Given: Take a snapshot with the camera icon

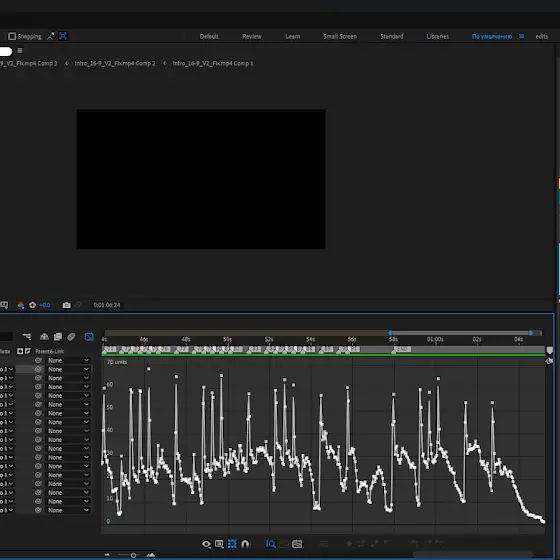Looking at the screenshot, I should pyautogui.click(x=66, y=305).
